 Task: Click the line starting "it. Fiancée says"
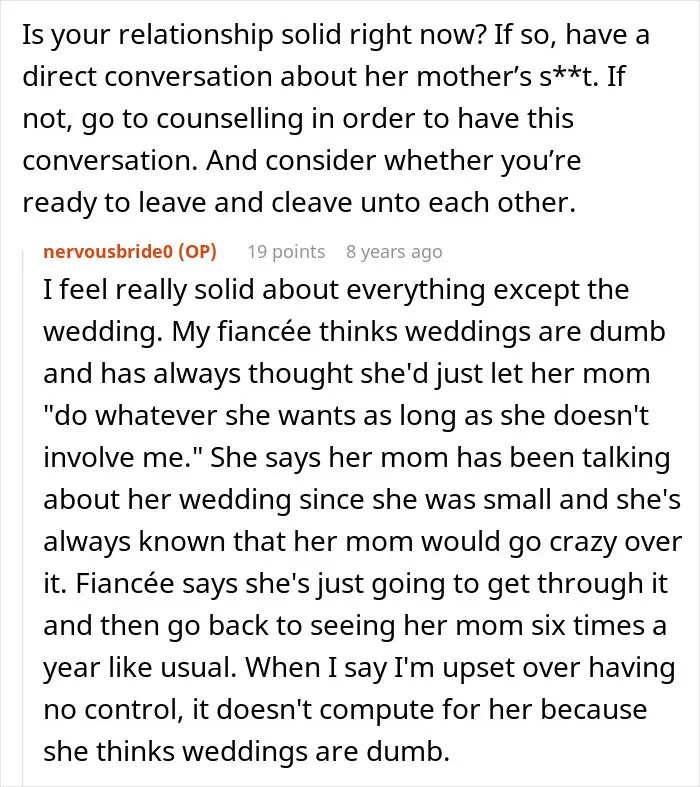(355, 584)
